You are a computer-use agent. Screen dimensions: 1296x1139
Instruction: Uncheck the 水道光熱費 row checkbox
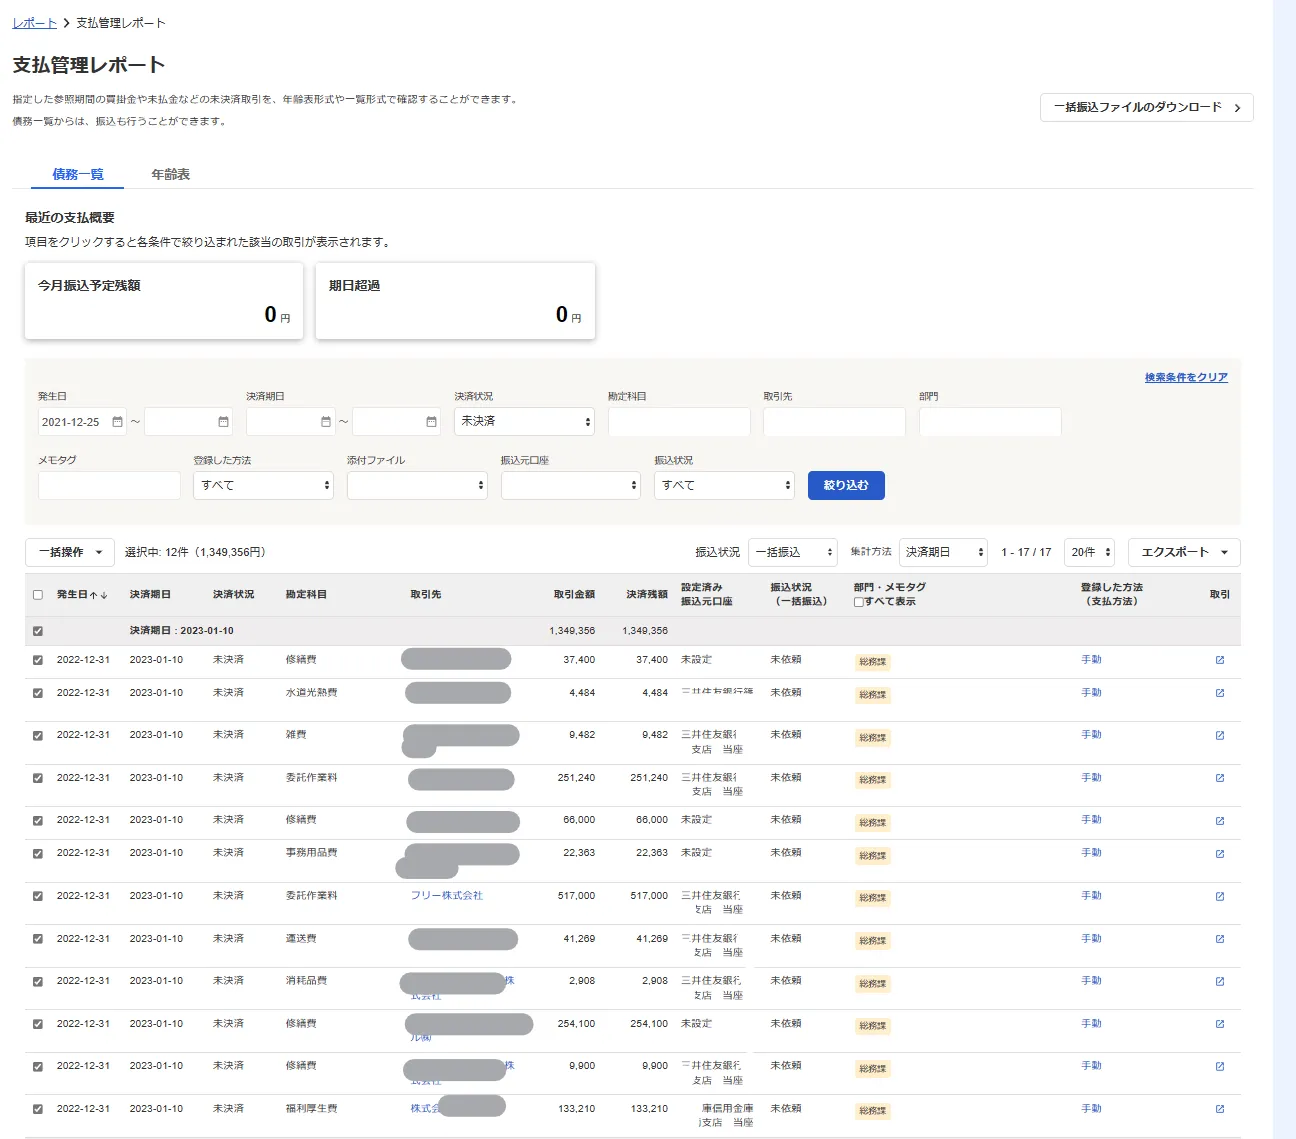coord(38,693)
